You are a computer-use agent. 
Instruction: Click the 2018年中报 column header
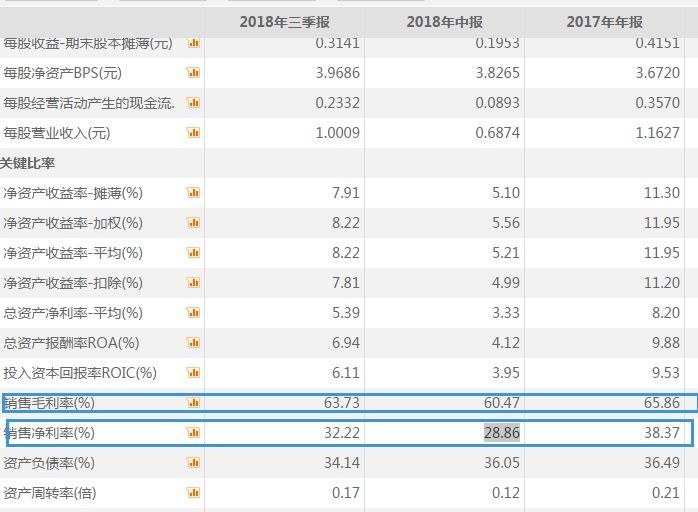[x=444, y=22]
